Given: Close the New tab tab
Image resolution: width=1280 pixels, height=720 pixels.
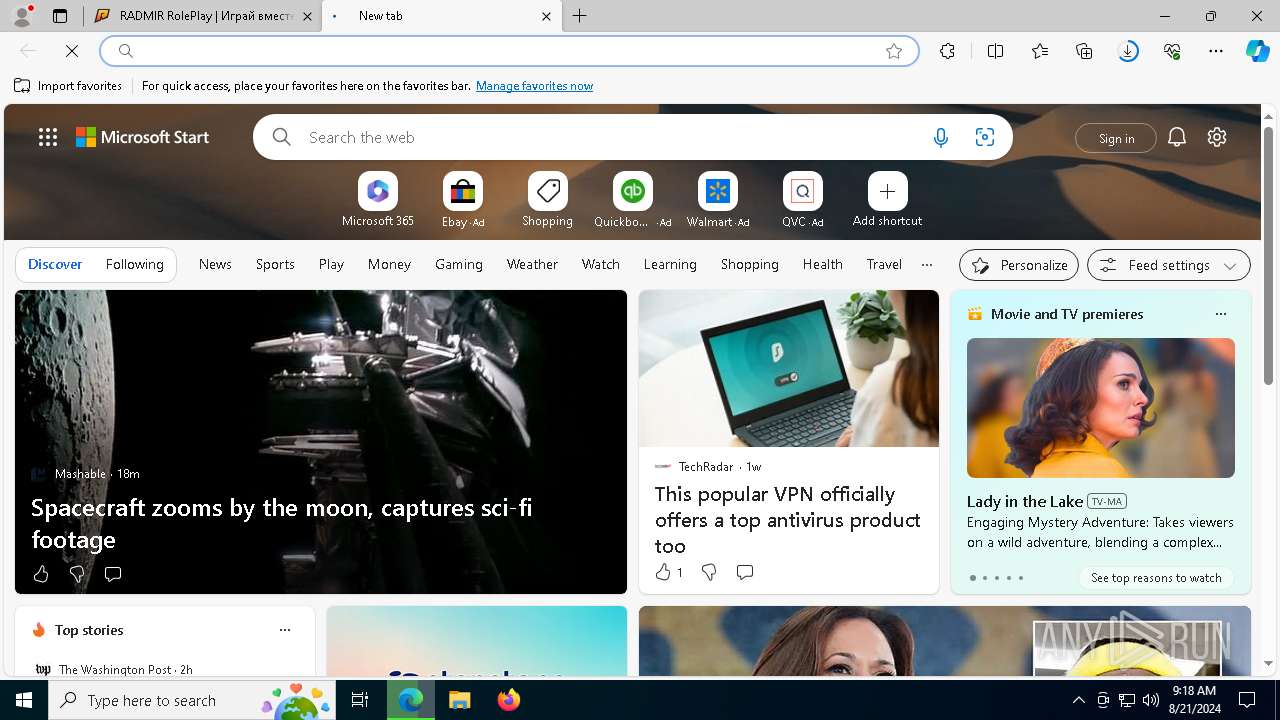Looking at the screenshot, I should pyautogui.click(x=546, y=16).
